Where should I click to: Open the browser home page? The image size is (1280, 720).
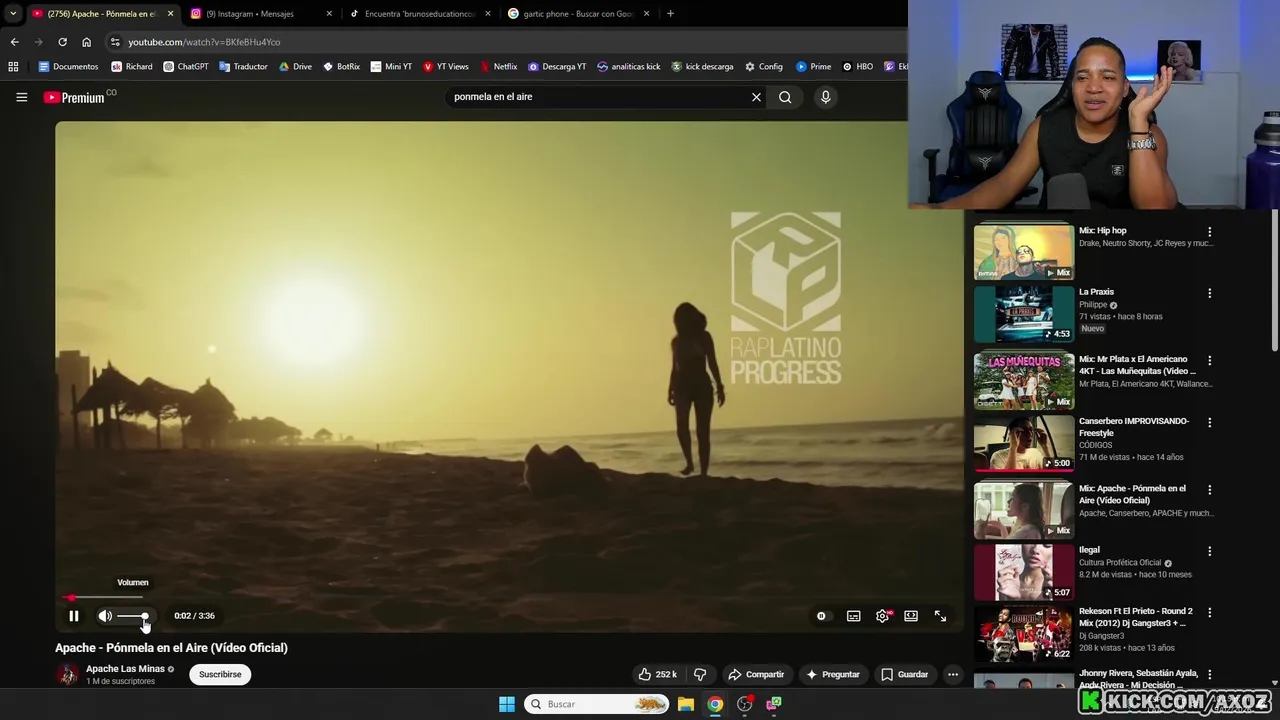click(x=86, y=42)
